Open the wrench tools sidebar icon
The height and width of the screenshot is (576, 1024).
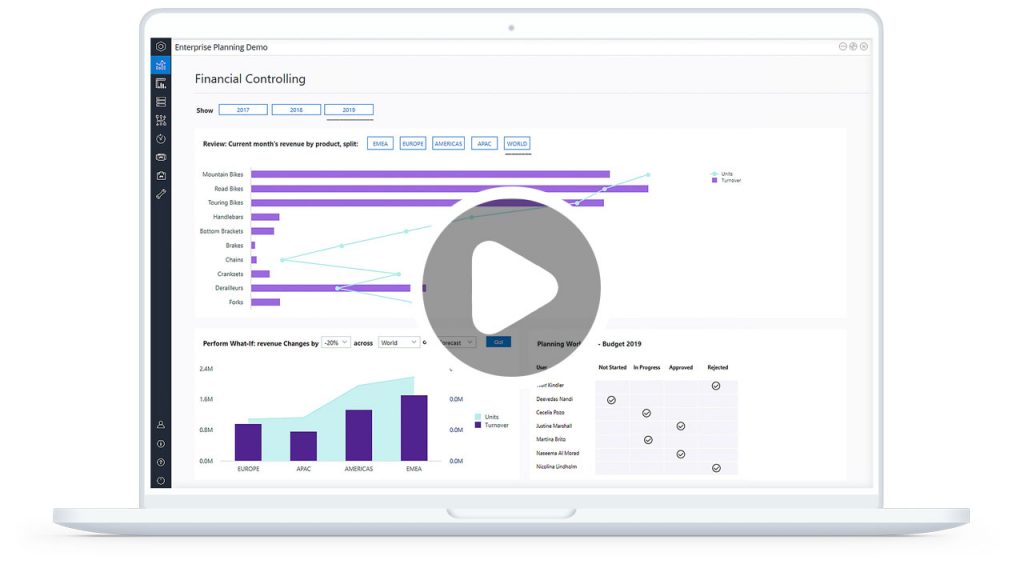click(161, 194)
